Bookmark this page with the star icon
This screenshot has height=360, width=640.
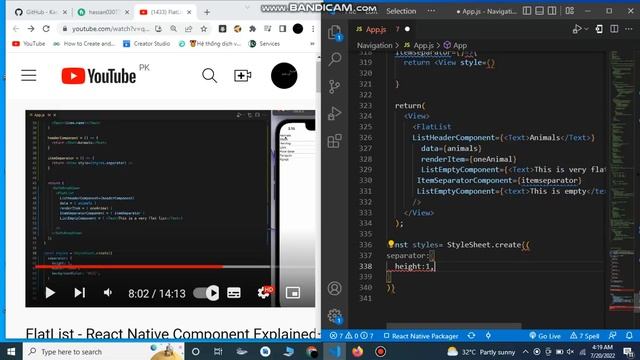pos(204,29)
